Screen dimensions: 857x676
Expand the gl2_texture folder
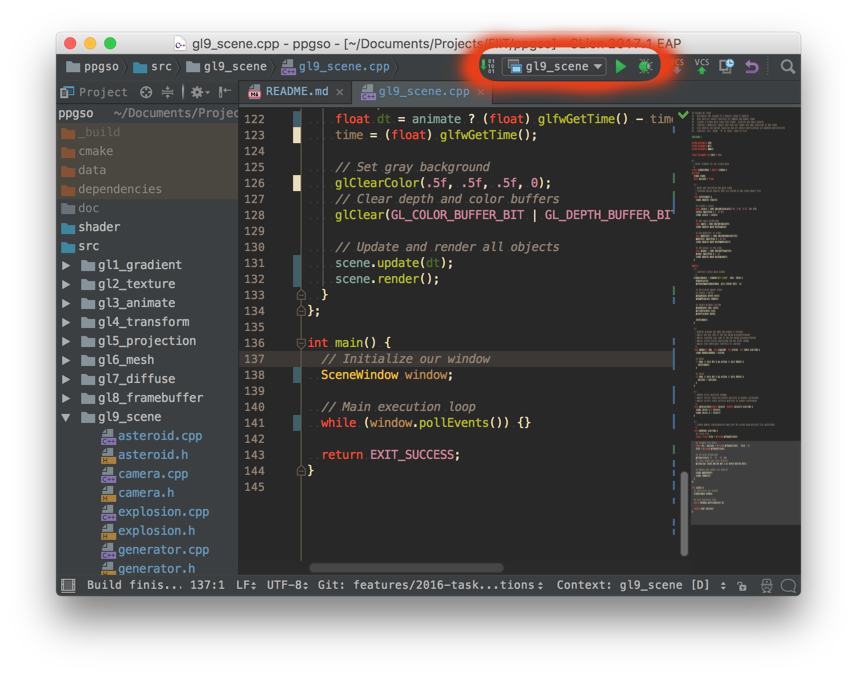click(x=66, y=285)
